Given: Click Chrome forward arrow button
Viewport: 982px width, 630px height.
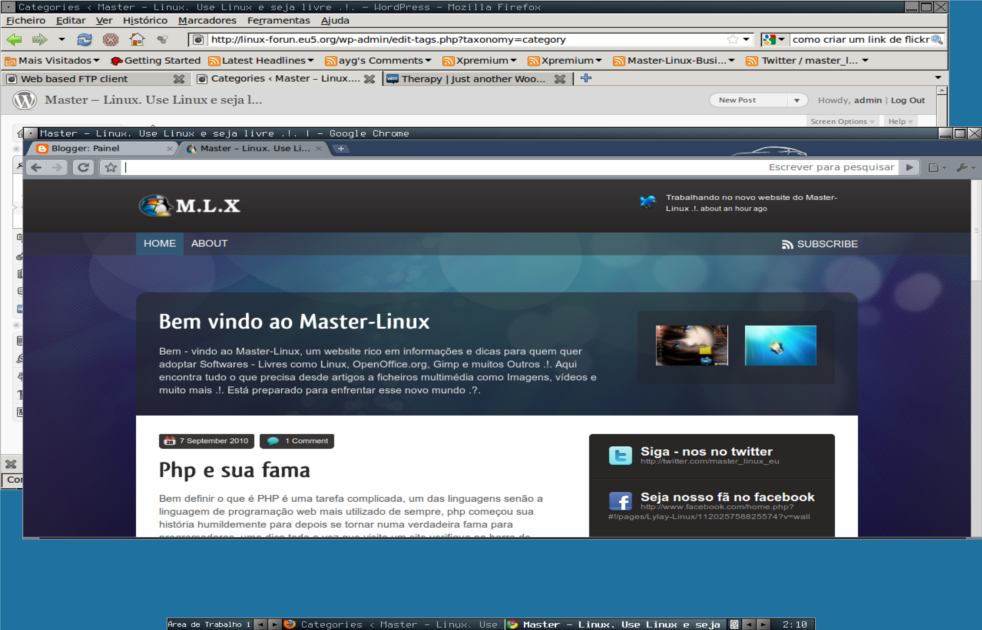Looking at the screenshot, I should coord(57,167).
